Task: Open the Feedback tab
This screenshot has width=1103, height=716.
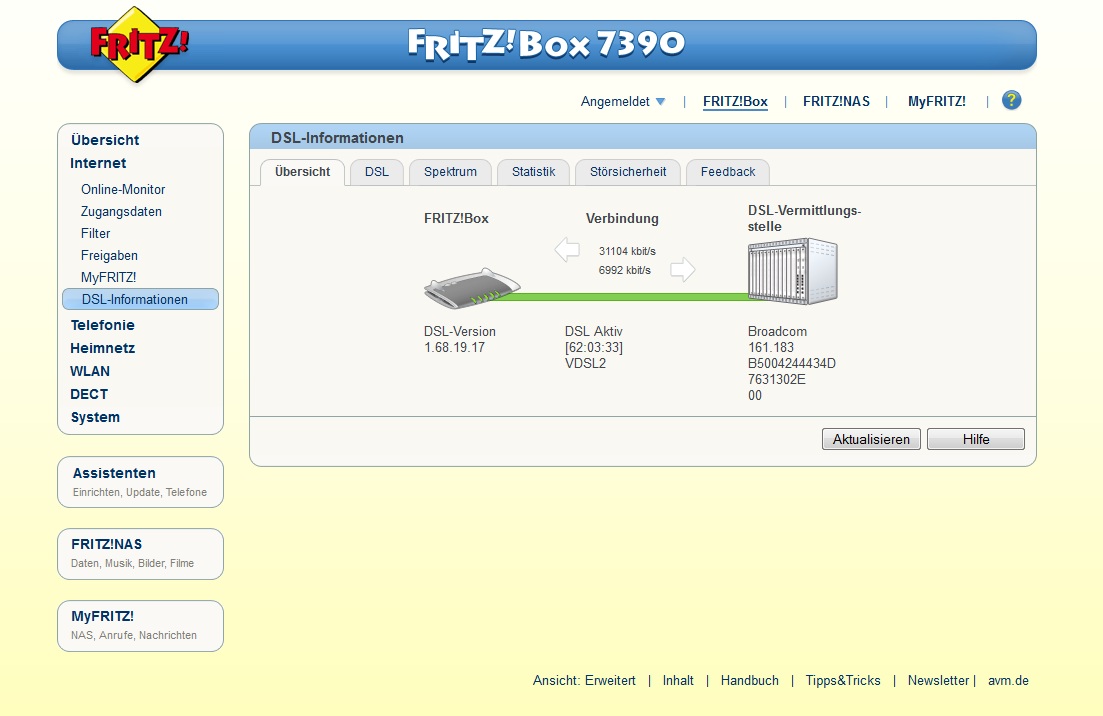Action: click(x=727, y=172)
